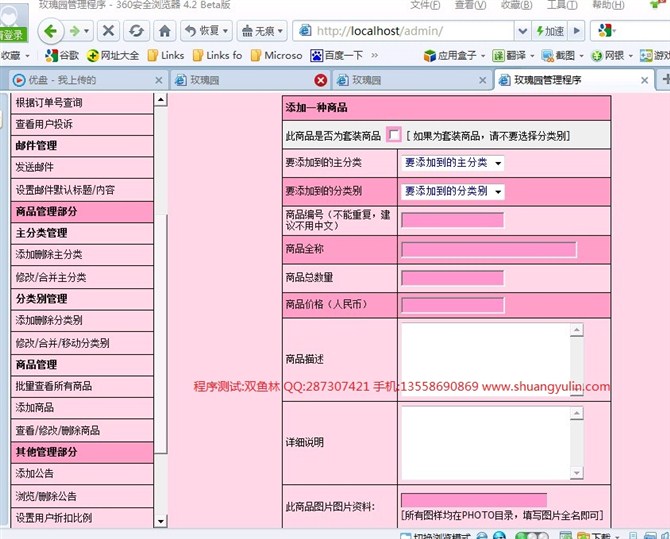Close the second 玫瑰园 tab with red X
This screenshot has width=670, height=539.
pos(320,80)
